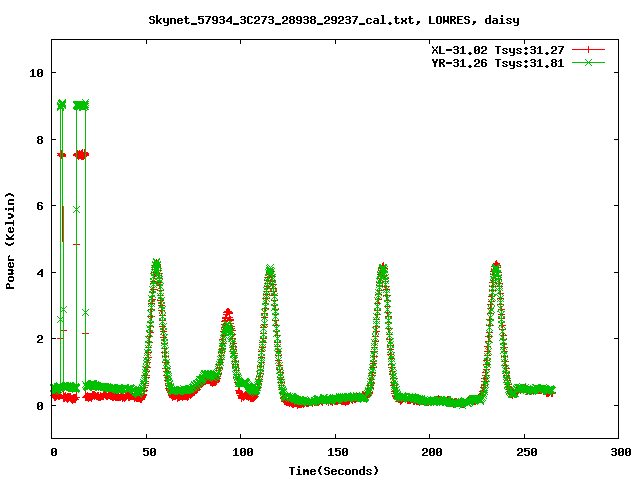Click the legend entry 'XL-31.02 Tsys:31.27'
Image resolution: width=640 pixels, height=480 pixels.
tap(498, 50)
